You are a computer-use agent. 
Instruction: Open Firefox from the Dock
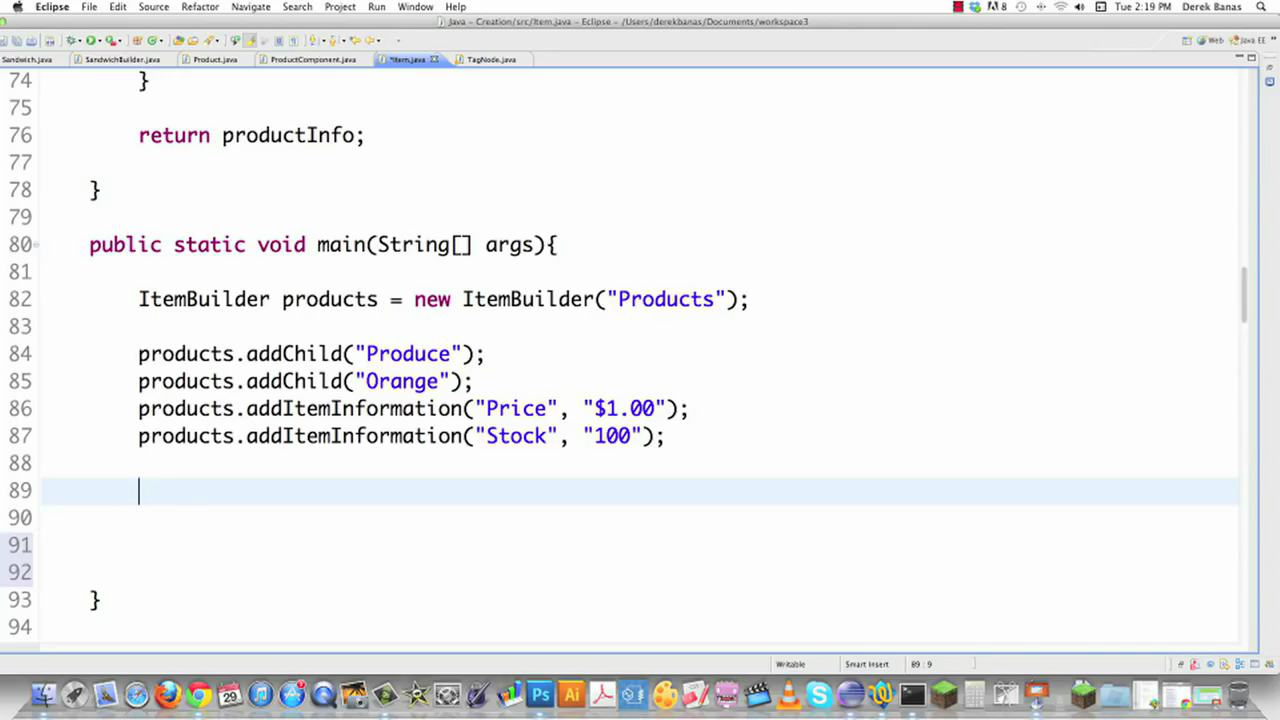(167, 694)
